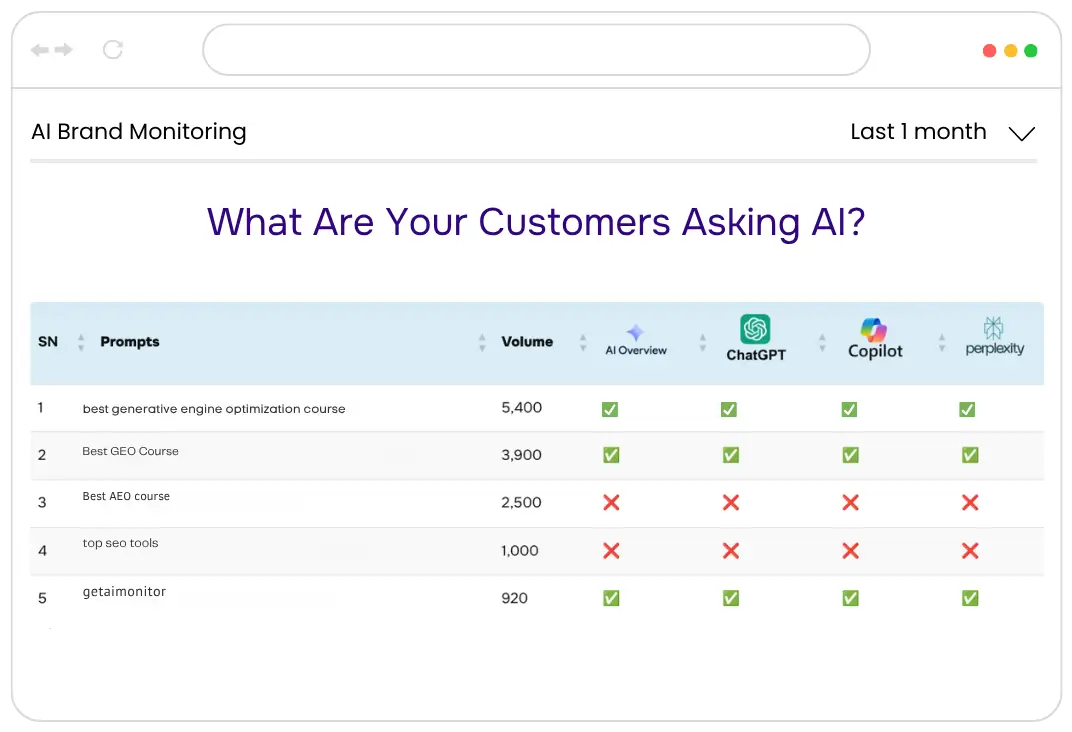Click the browser forward arrow
The height and width of the screenshot is (732, 1072).
(64, 50)
